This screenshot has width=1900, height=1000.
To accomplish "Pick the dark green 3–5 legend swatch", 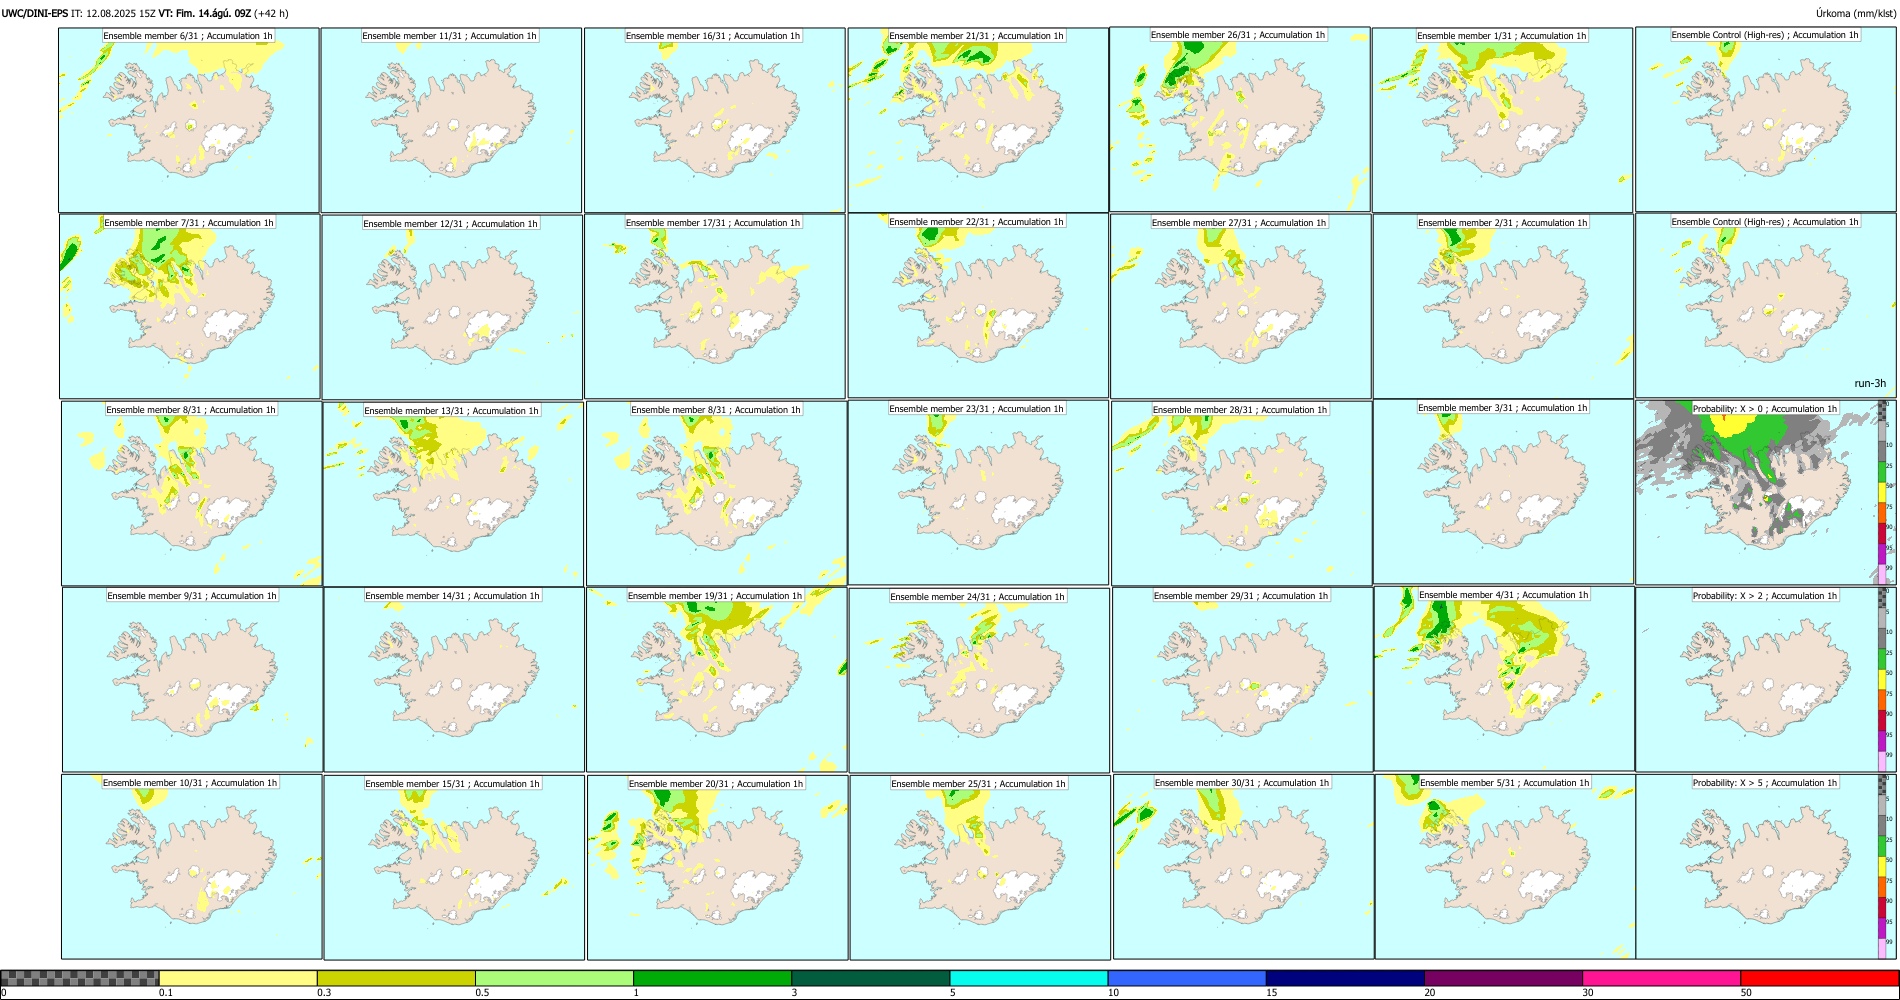I will pos(870,978).
